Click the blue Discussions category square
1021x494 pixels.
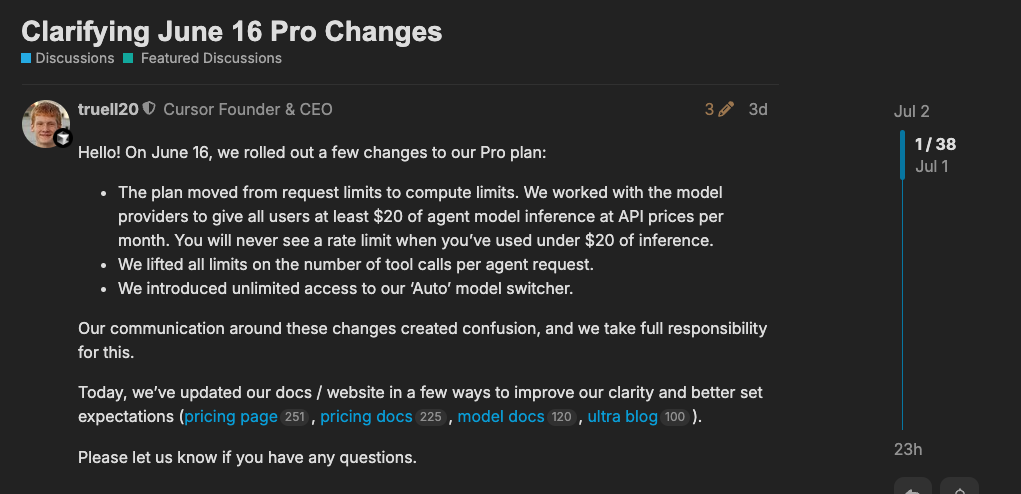(x=26, y=59)
